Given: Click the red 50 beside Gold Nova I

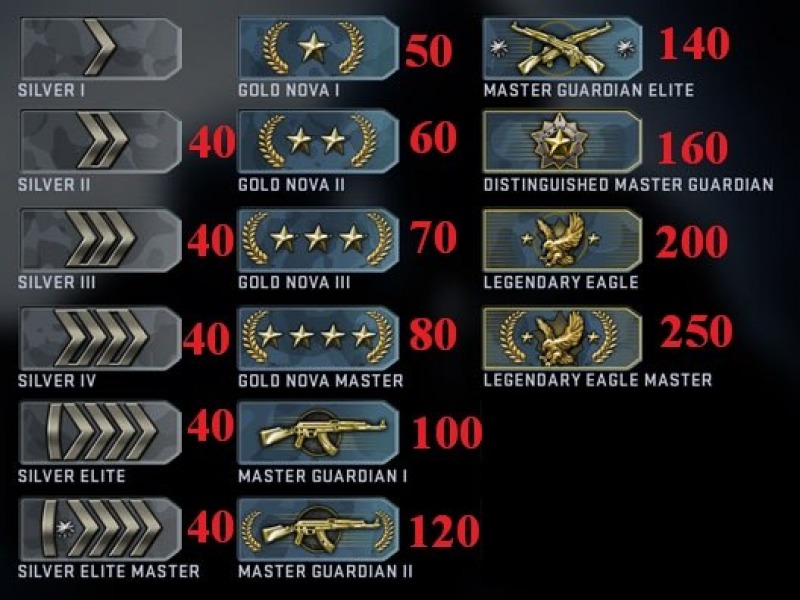Looking at the screenshot, I should click(429, 51).
